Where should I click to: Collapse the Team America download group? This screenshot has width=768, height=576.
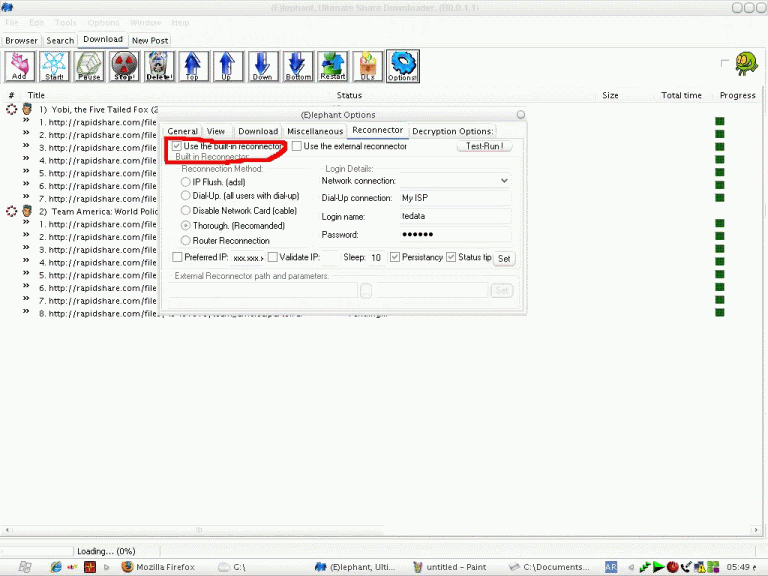[12, 212]
